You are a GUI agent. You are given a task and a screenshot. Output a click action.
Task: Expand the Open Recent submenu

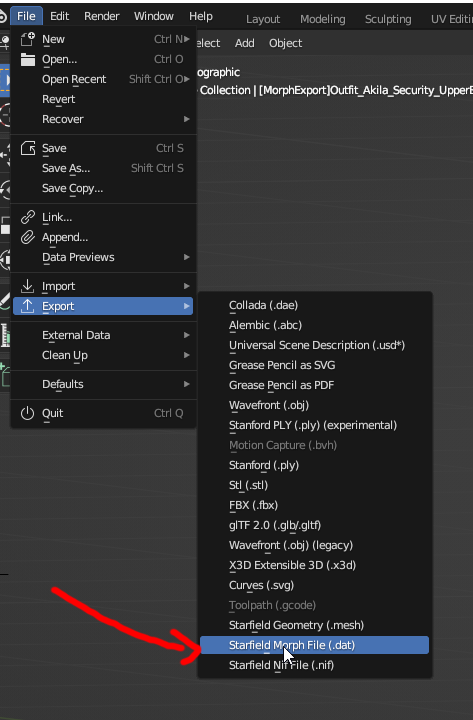tap(103, 79)
